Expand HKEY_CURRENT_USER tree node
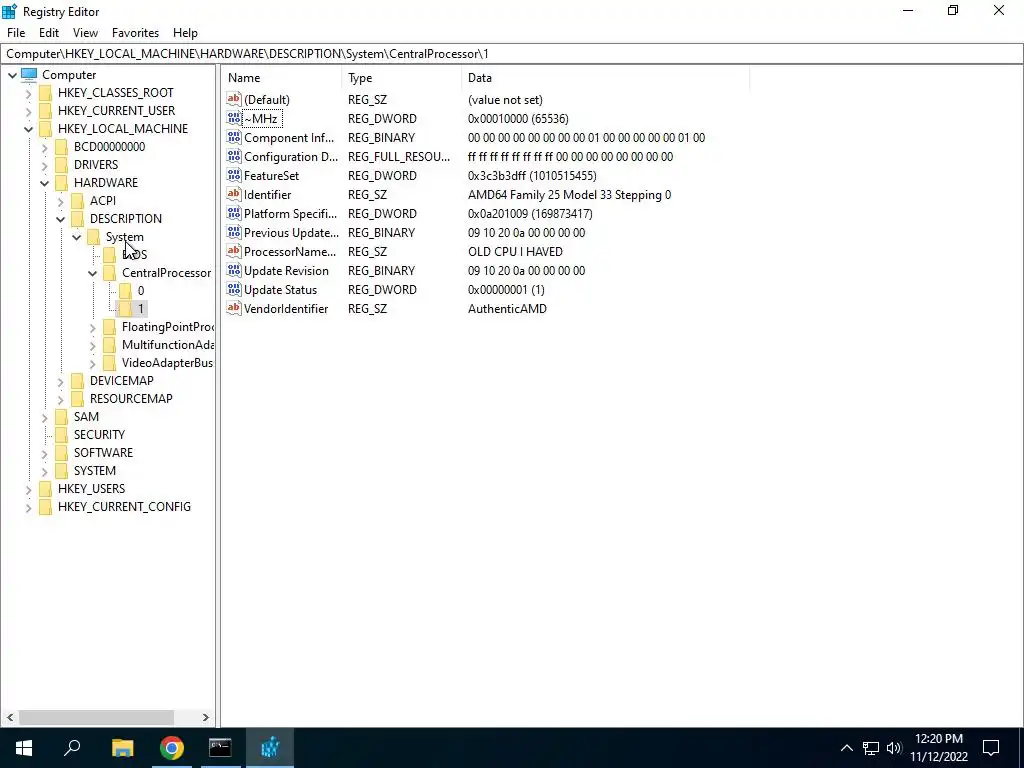Screen dimensions: 1024x768 click(28, 111)
